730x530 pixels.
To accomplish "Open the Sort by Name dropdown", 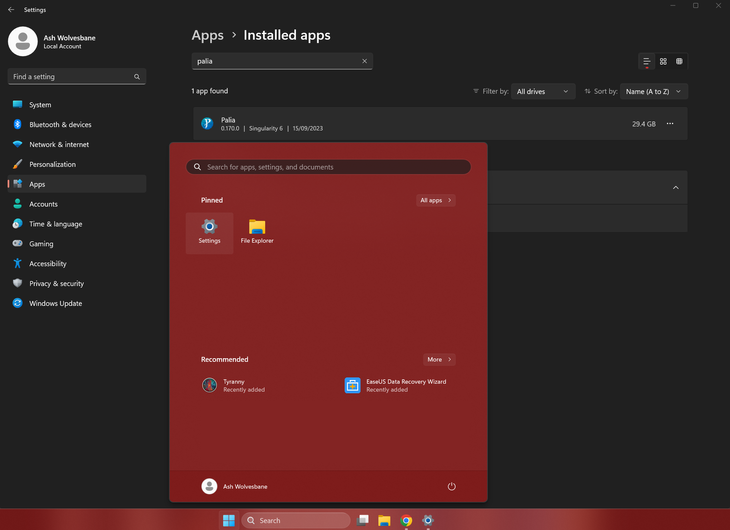I will pyautogui.click(x=654, y=91).
